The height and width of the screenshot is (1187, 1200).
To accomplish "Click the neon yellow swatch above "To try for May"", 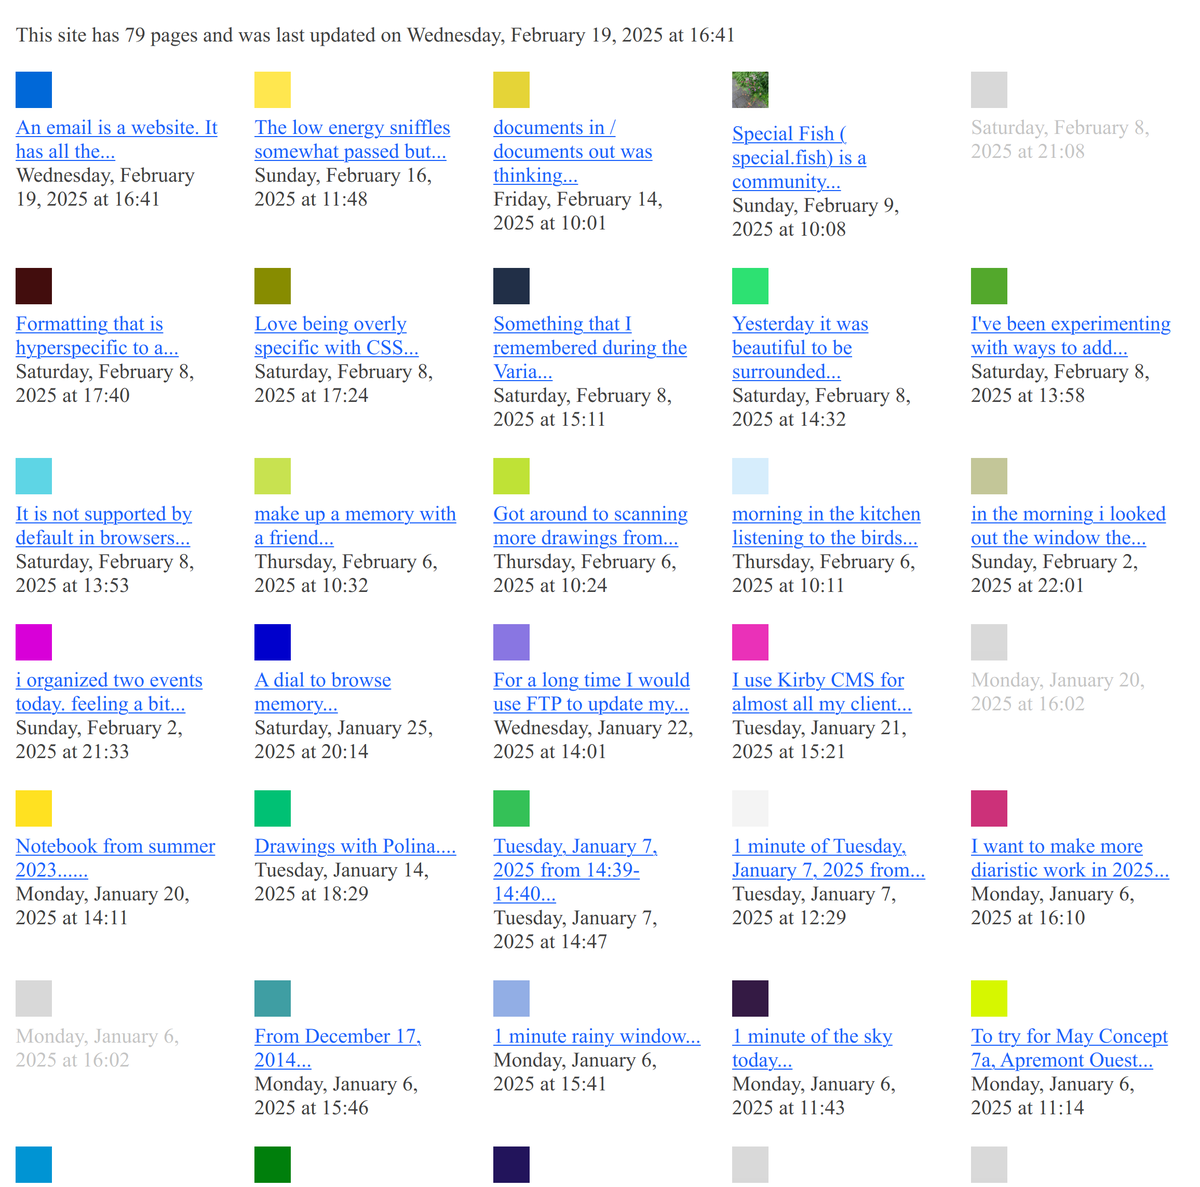I will 989,998.
